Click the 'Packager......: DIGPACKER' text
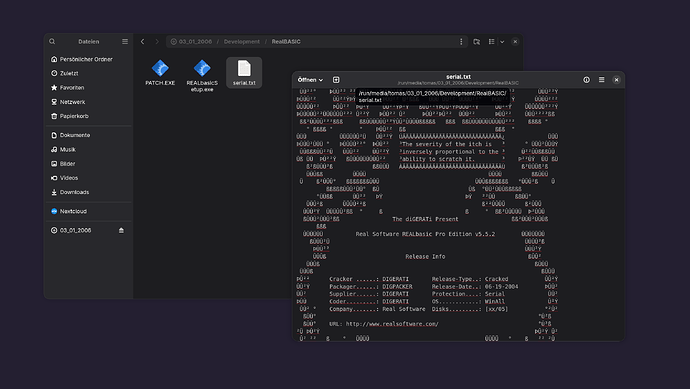Viewport: 690px width, 389px height. 371,286
